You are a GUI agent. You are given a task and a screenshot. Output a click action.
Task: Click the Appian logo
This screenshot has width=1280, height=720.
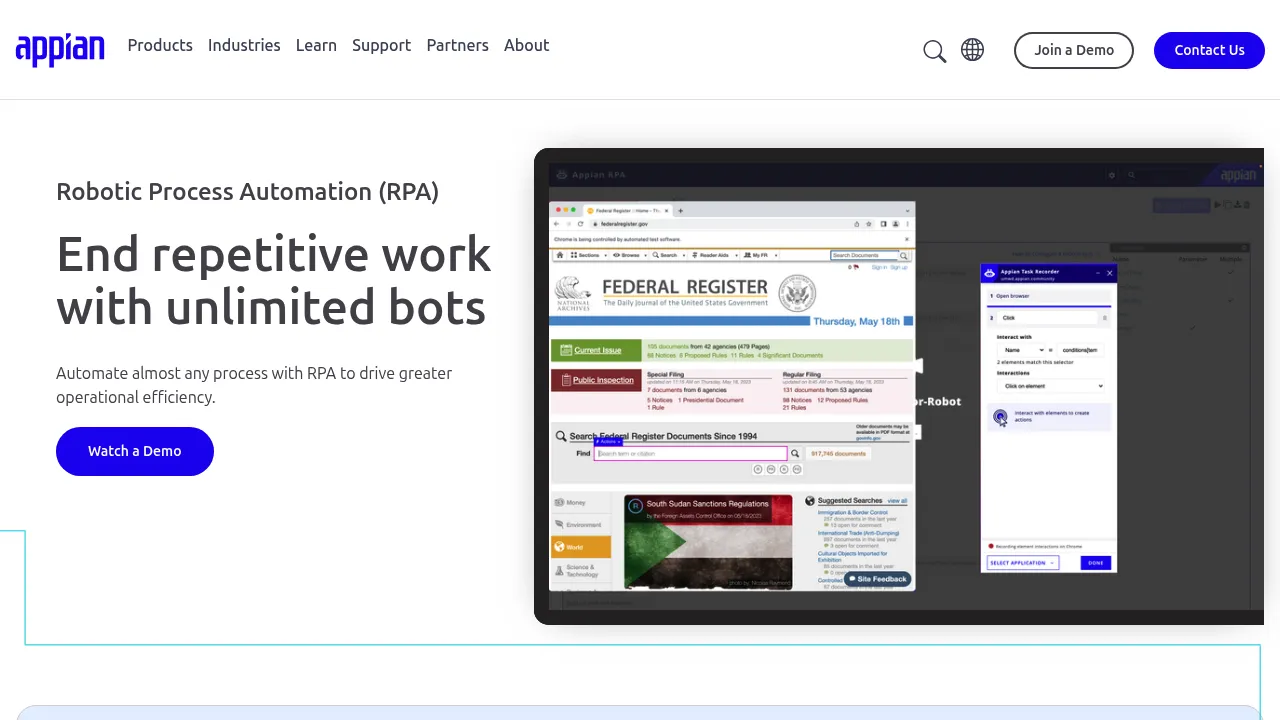(x=60, y=49)
